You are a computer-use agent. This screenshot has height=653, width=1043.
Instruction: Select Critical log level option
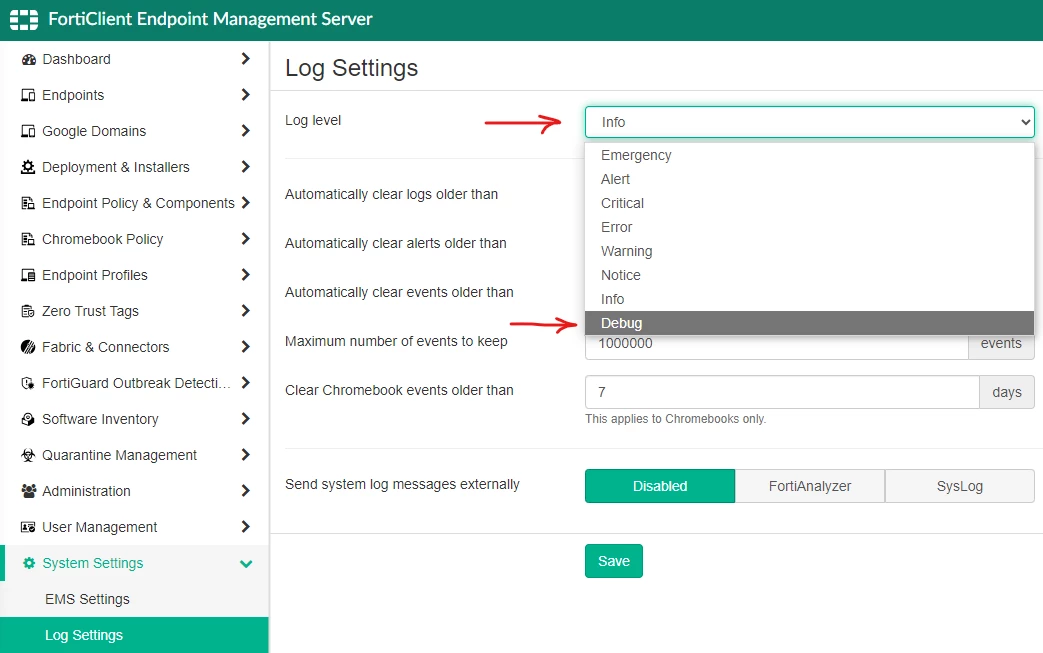click(x=810, y=203)
